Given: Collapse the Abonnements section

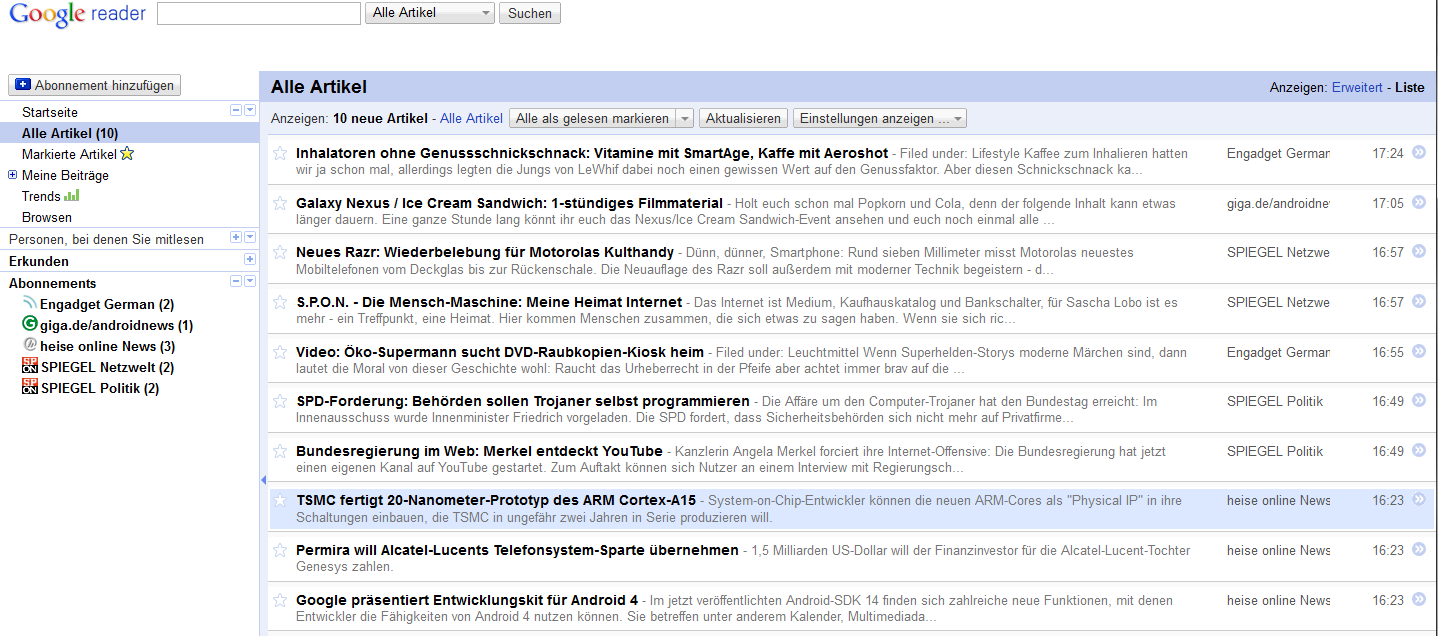Looking at the screenshot, I should coord(236,281).
